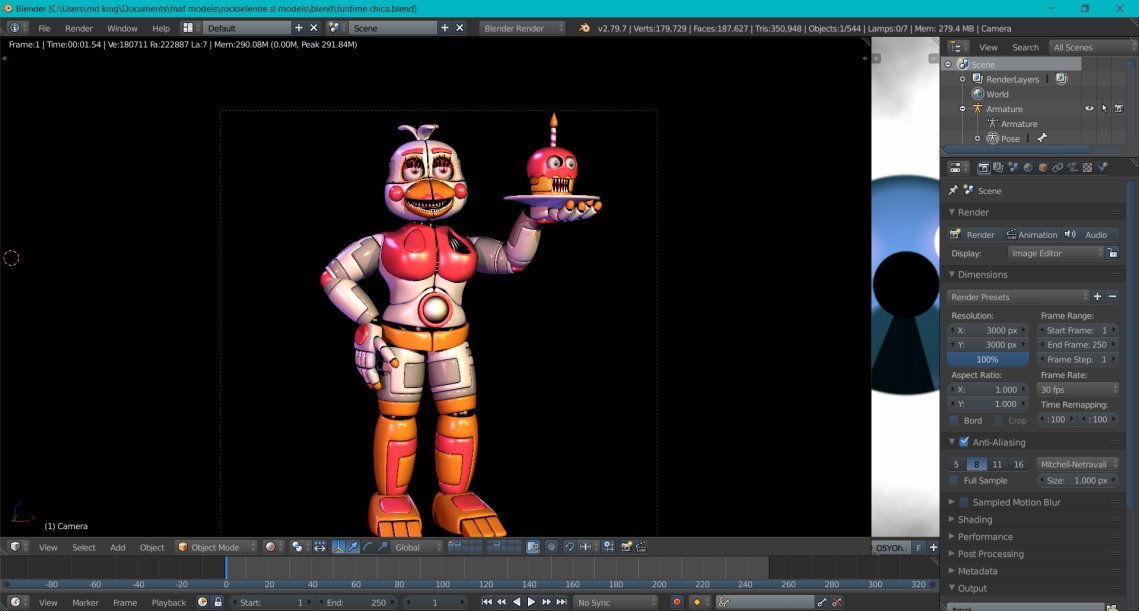Open the pivot point selector

coord(300,547)
